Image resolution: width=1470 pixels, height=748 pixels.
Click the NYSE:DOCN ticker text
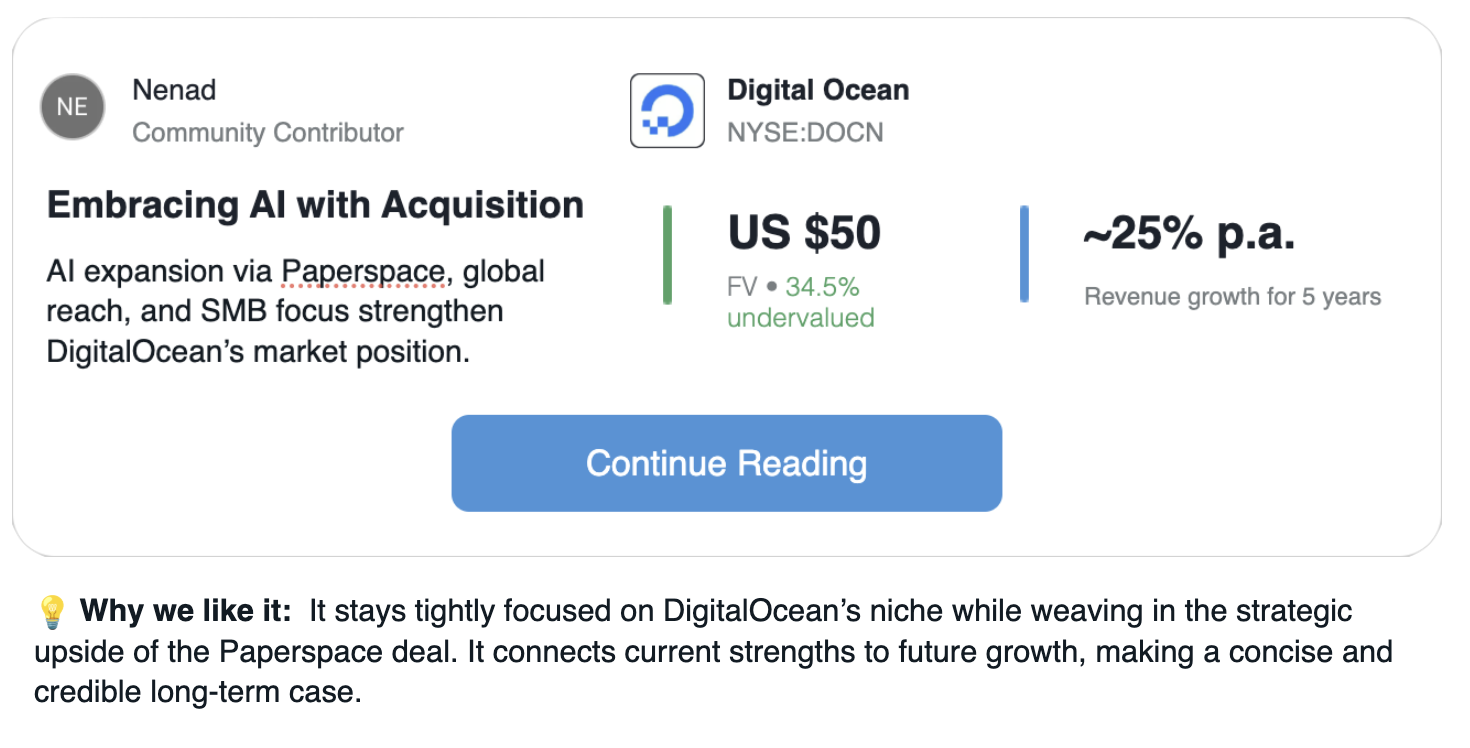[x=805, y=132]
